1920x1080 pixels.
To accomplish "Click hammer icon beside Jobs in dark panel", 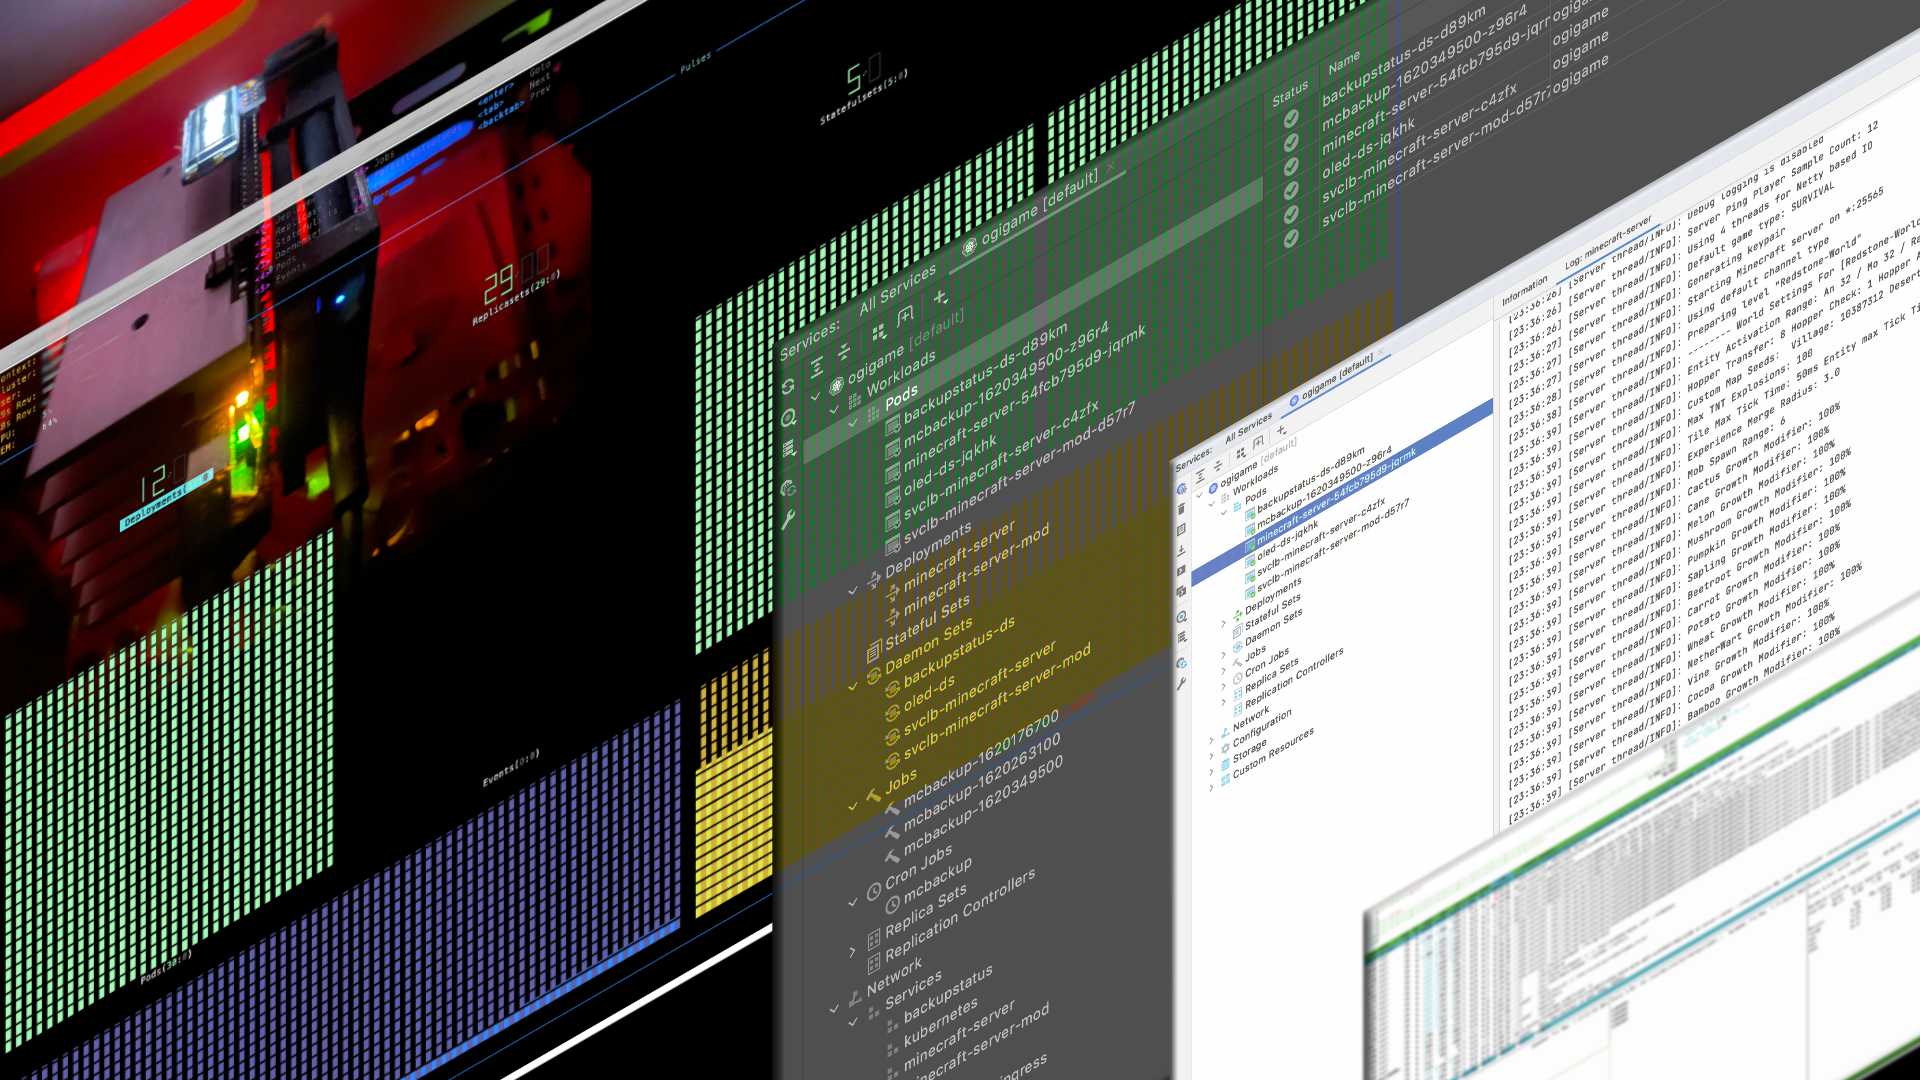I will [x=873, y=796].
